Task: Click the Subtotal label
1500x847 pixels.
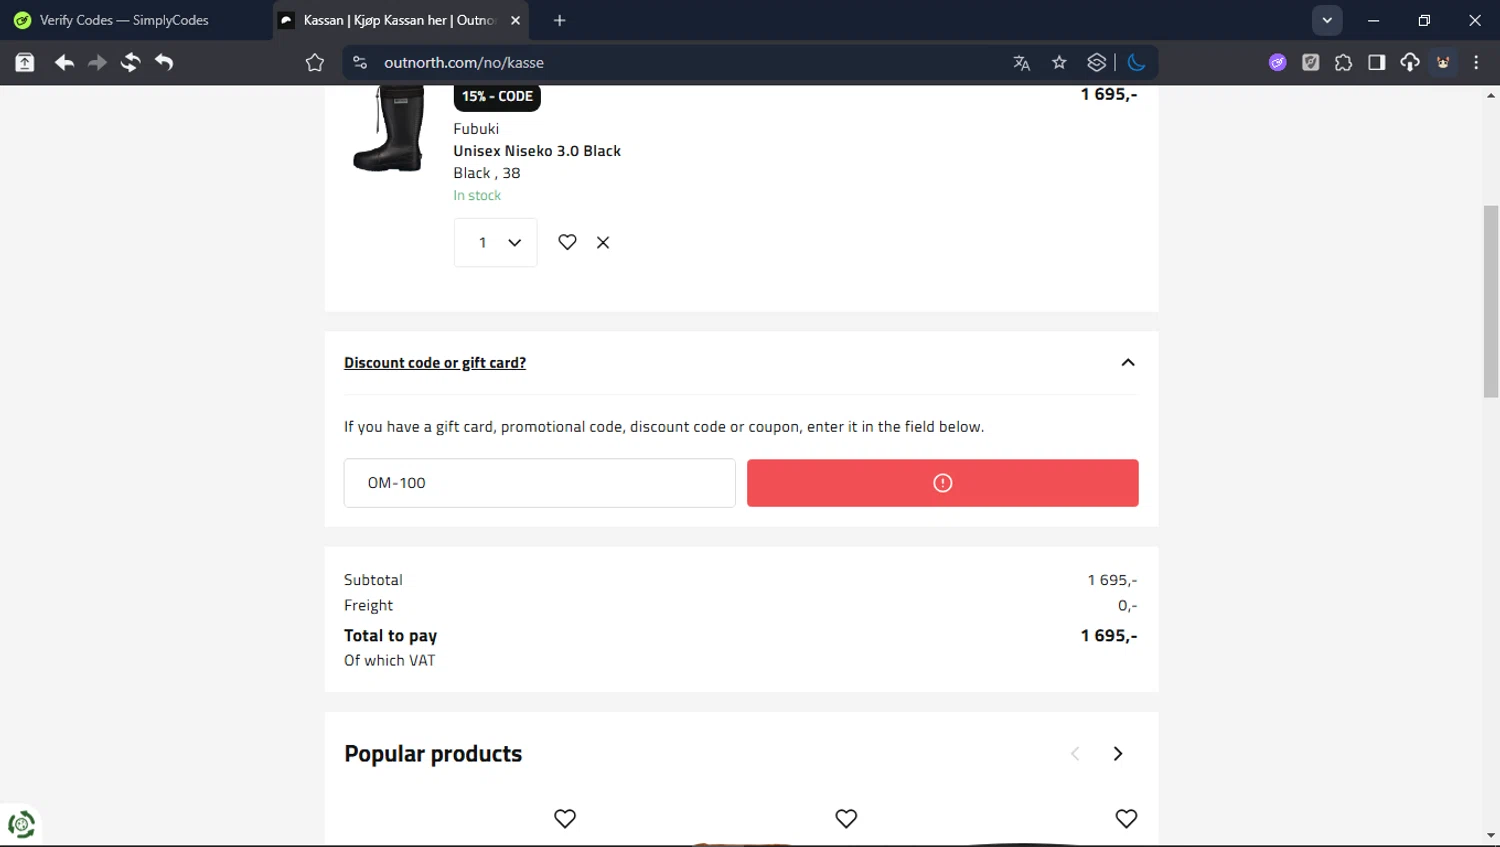Action: (x=373, y=580)
